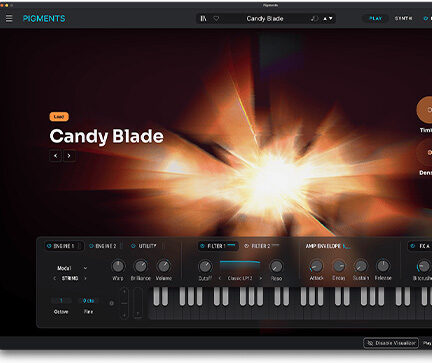Click the Attack knob

click(x=316, y=266)
